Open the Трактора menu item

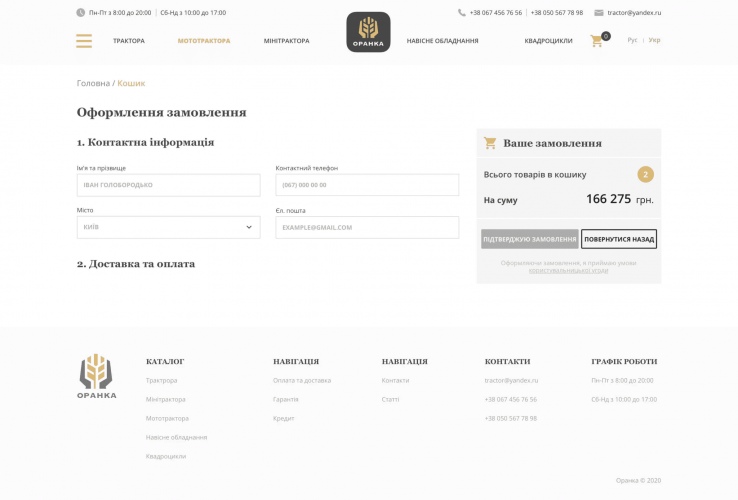point(128,41)
